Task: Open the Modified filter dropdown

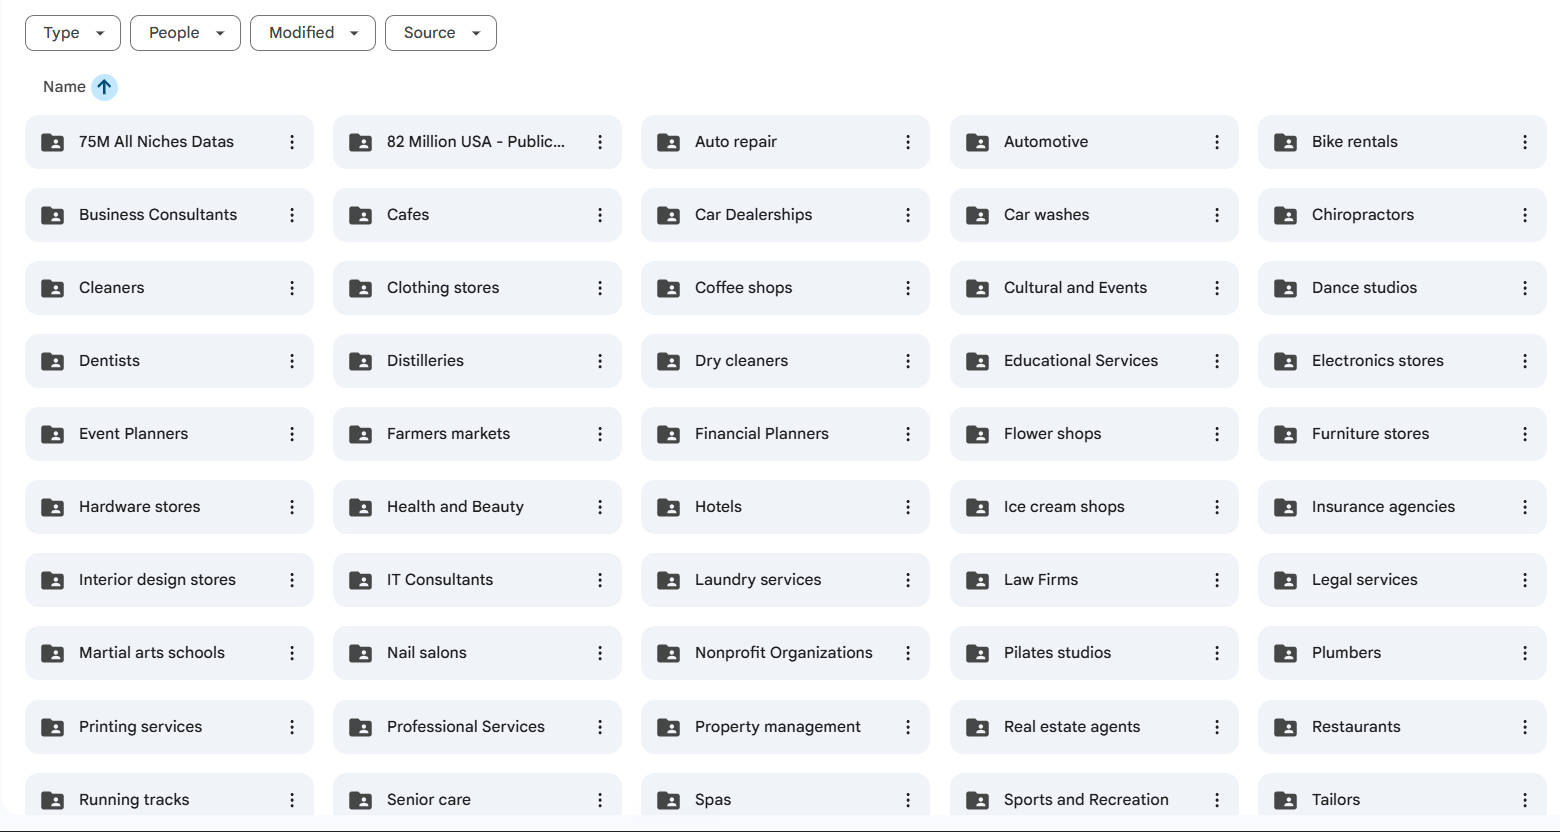Action: pos(313,33)
